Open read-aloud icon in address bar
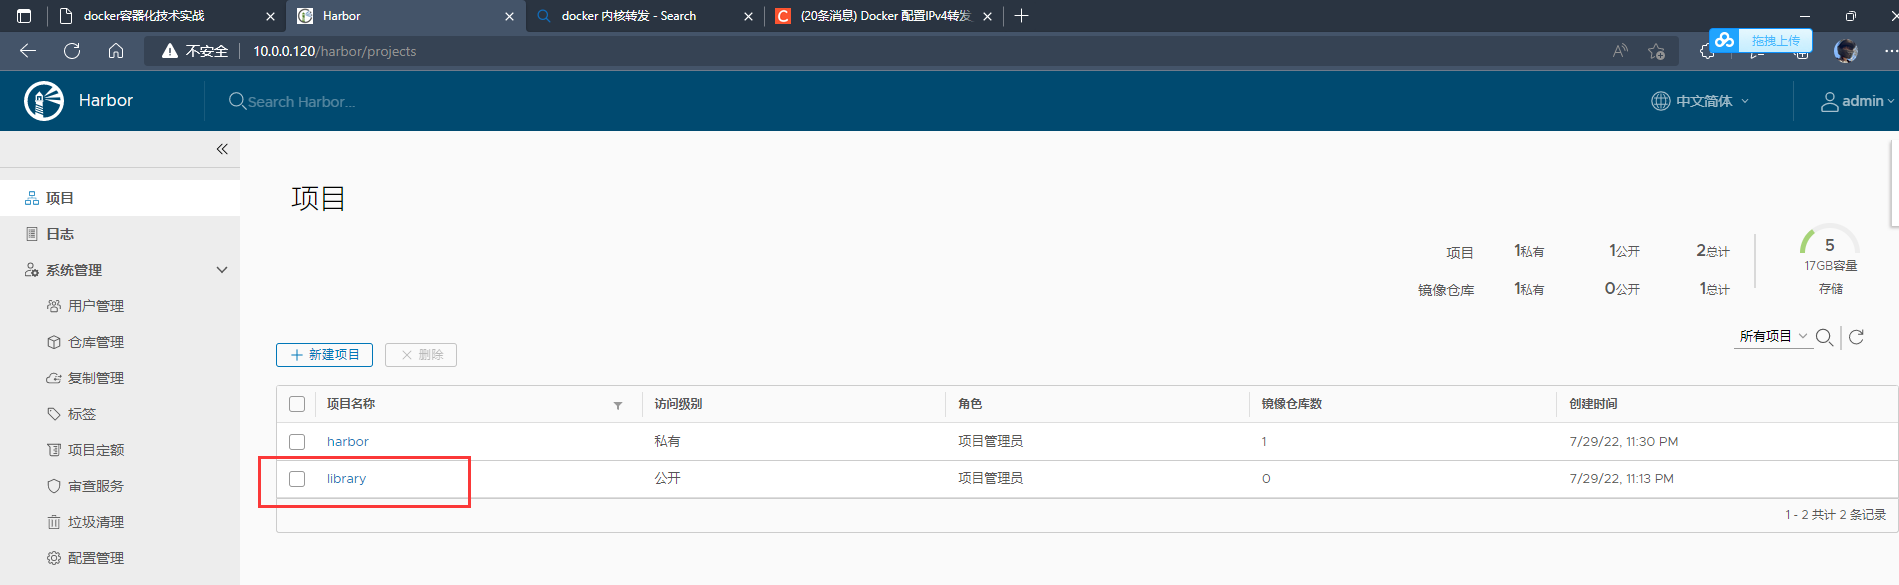 click(x=1620, y=51)
